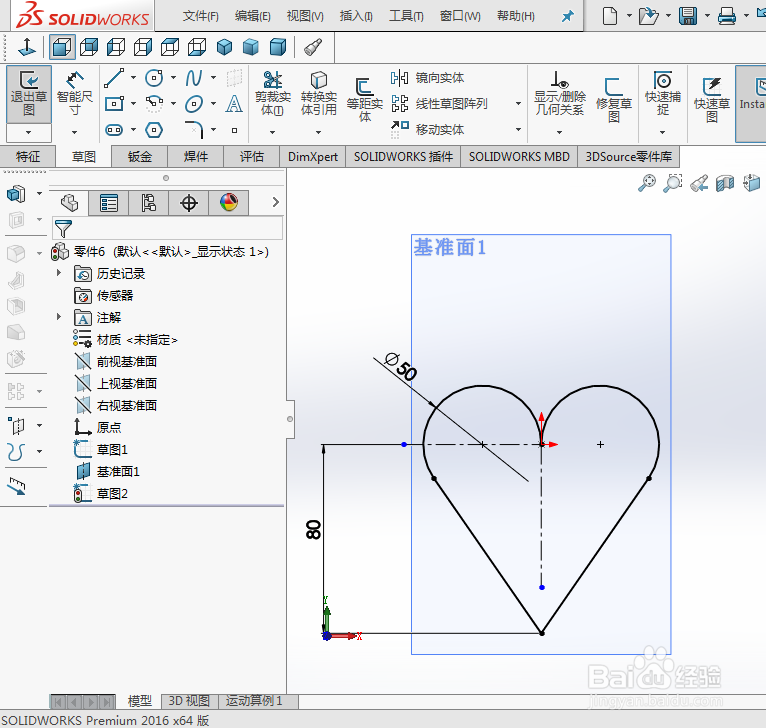Open DisplayManager color sphere tab
Viewport: 766px width, 728px height.
(x=229, y=202)
